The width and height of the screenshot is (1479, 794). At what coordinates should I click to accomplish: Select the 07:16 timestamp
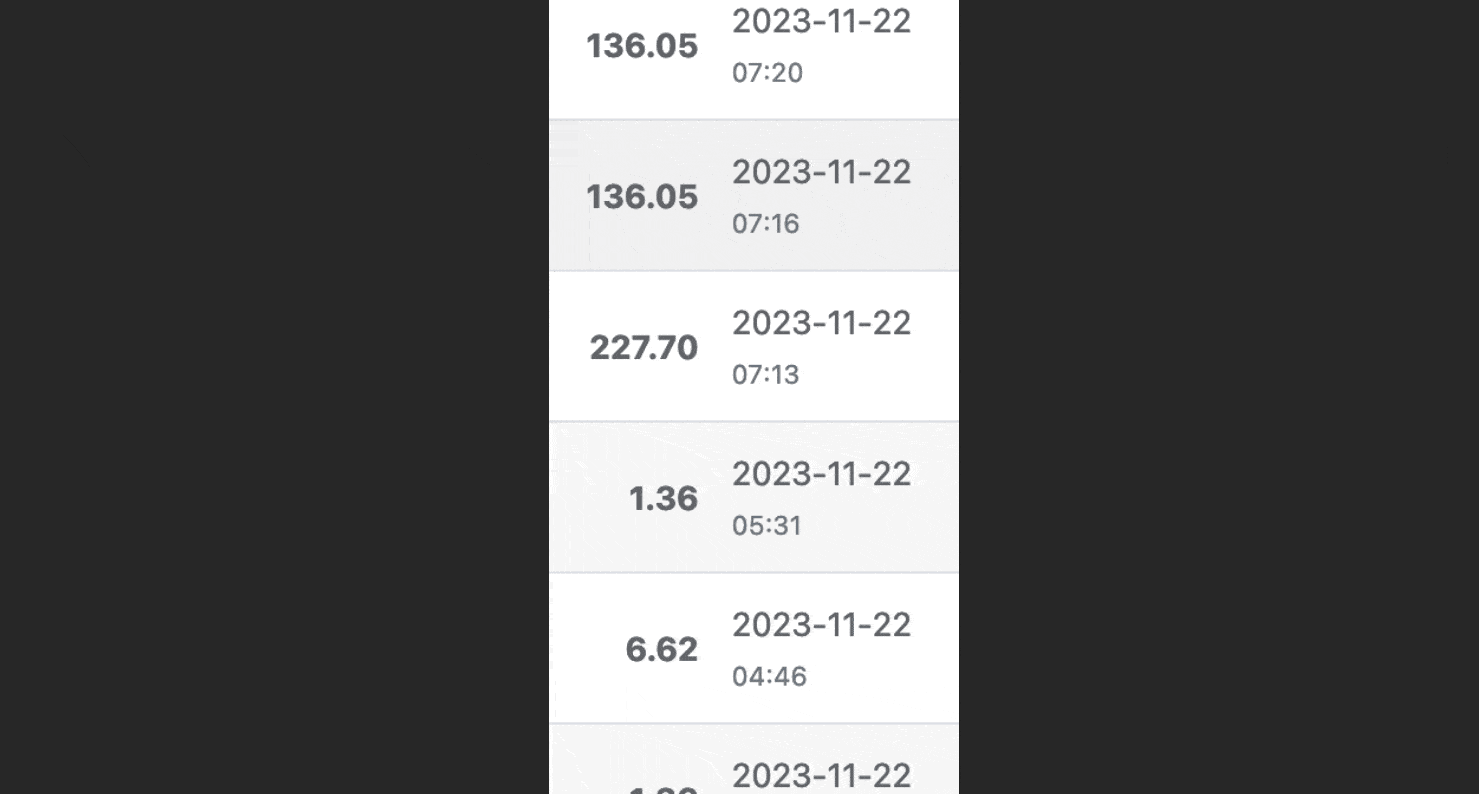tap(766, 224)
